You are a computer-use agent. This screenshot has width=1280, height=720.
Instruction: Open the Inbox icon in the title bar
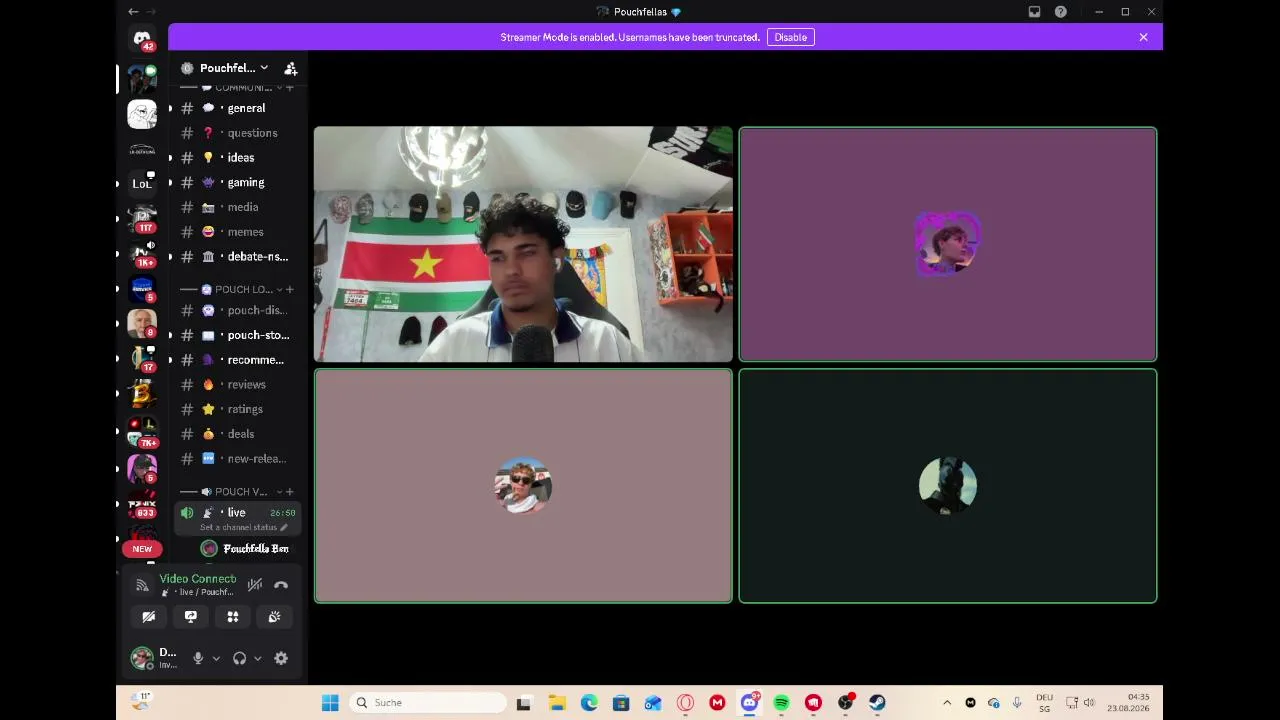pyautogui.click(x=1034, y=12)
